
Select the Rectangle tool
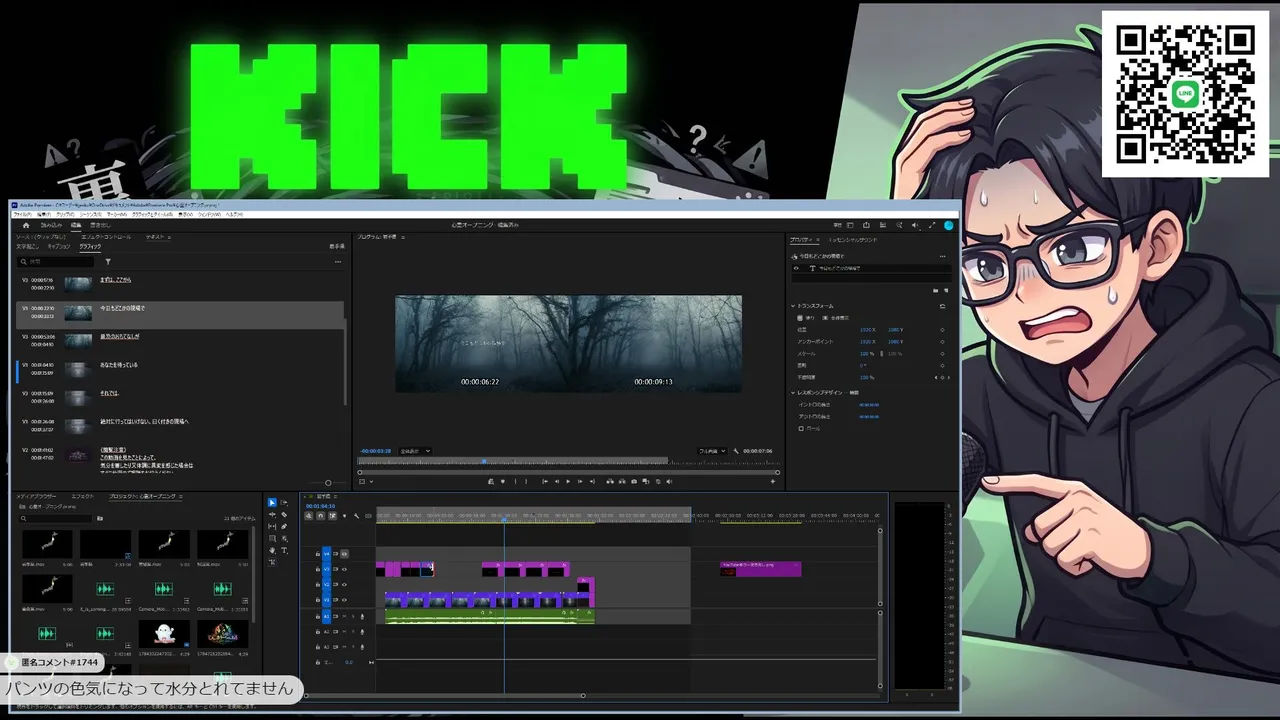[x=272, y=539]
